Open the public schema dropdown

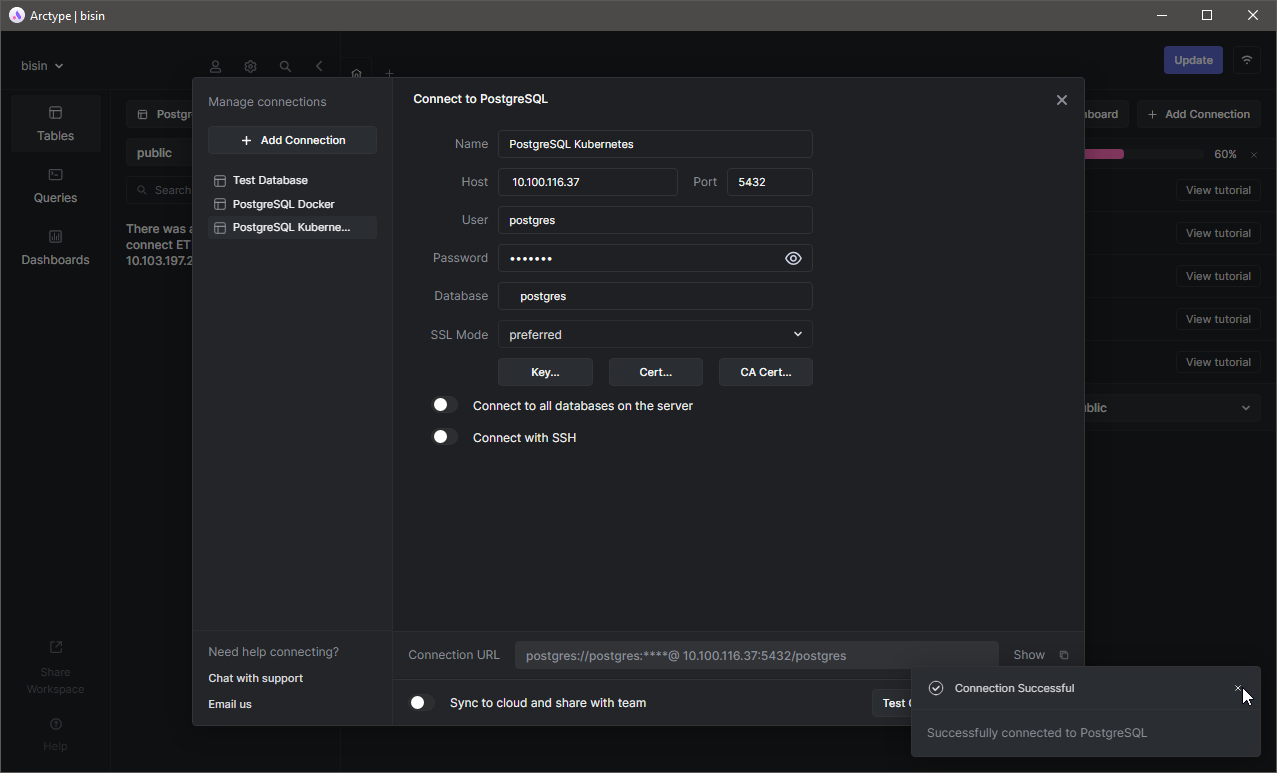1245,407
